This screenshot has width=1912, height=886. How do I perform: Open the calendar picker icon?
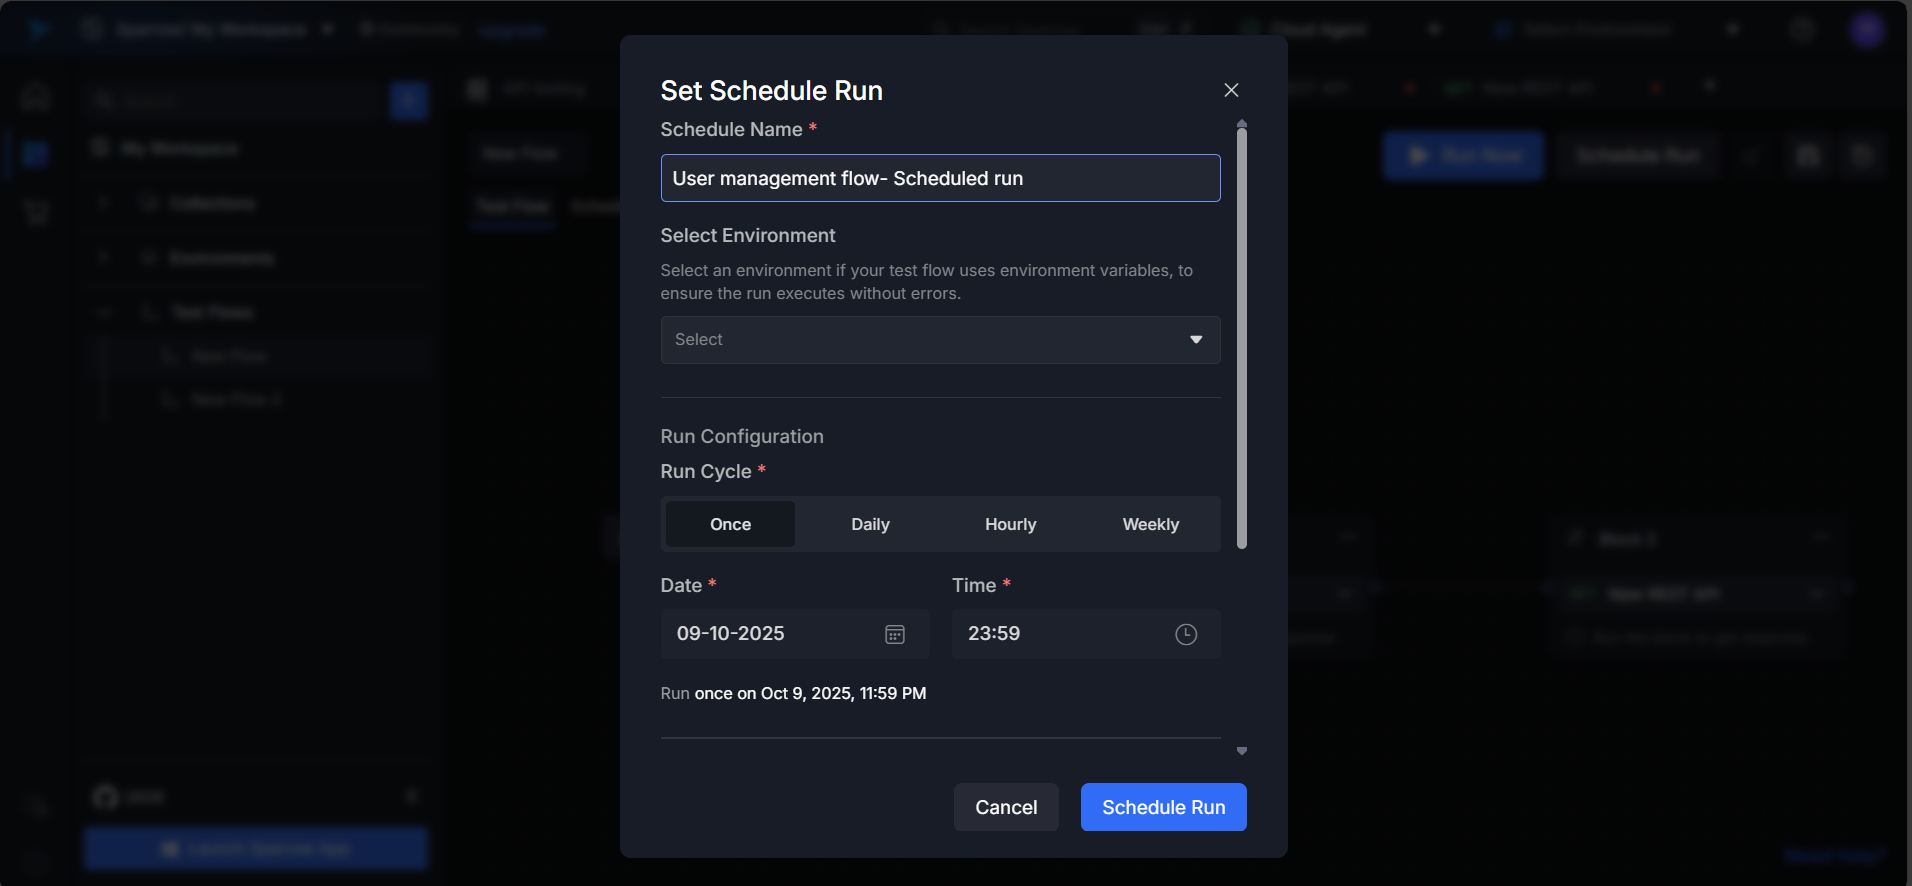click(894, 634)
